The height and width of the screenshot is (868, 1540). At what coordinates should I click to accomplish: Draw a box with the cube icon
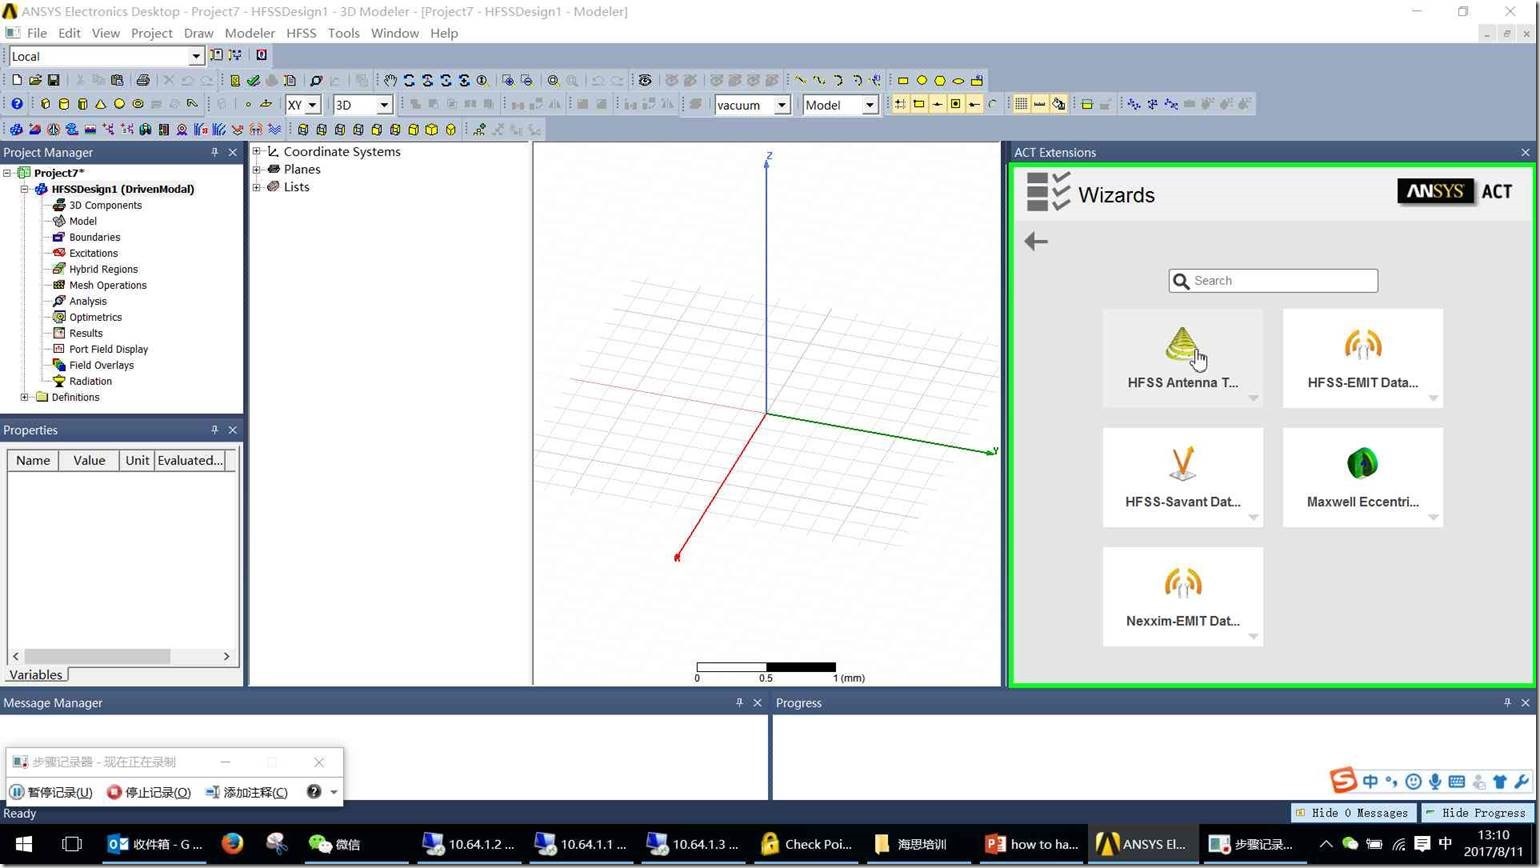[45, 104]
